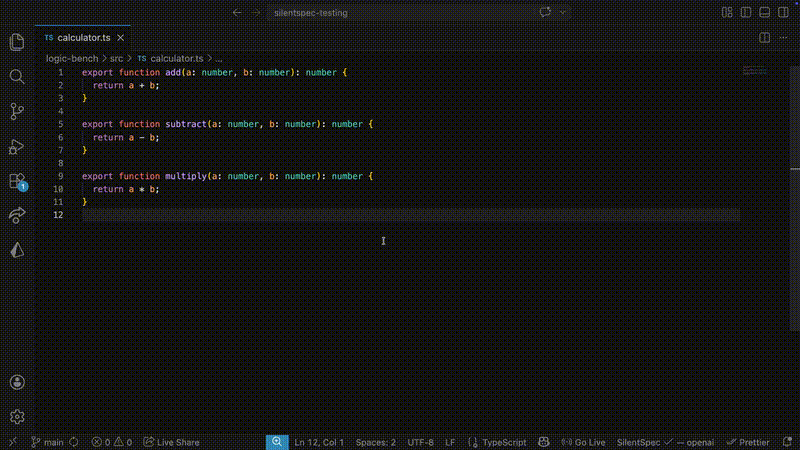Open the Live Share activity bar icon

point(17,215)
